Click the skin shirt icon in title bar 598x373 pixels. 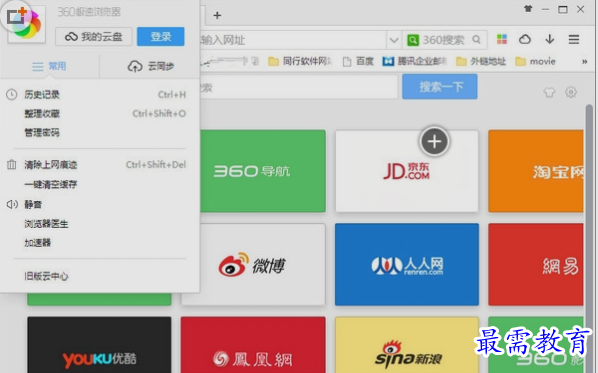point(528,9)
